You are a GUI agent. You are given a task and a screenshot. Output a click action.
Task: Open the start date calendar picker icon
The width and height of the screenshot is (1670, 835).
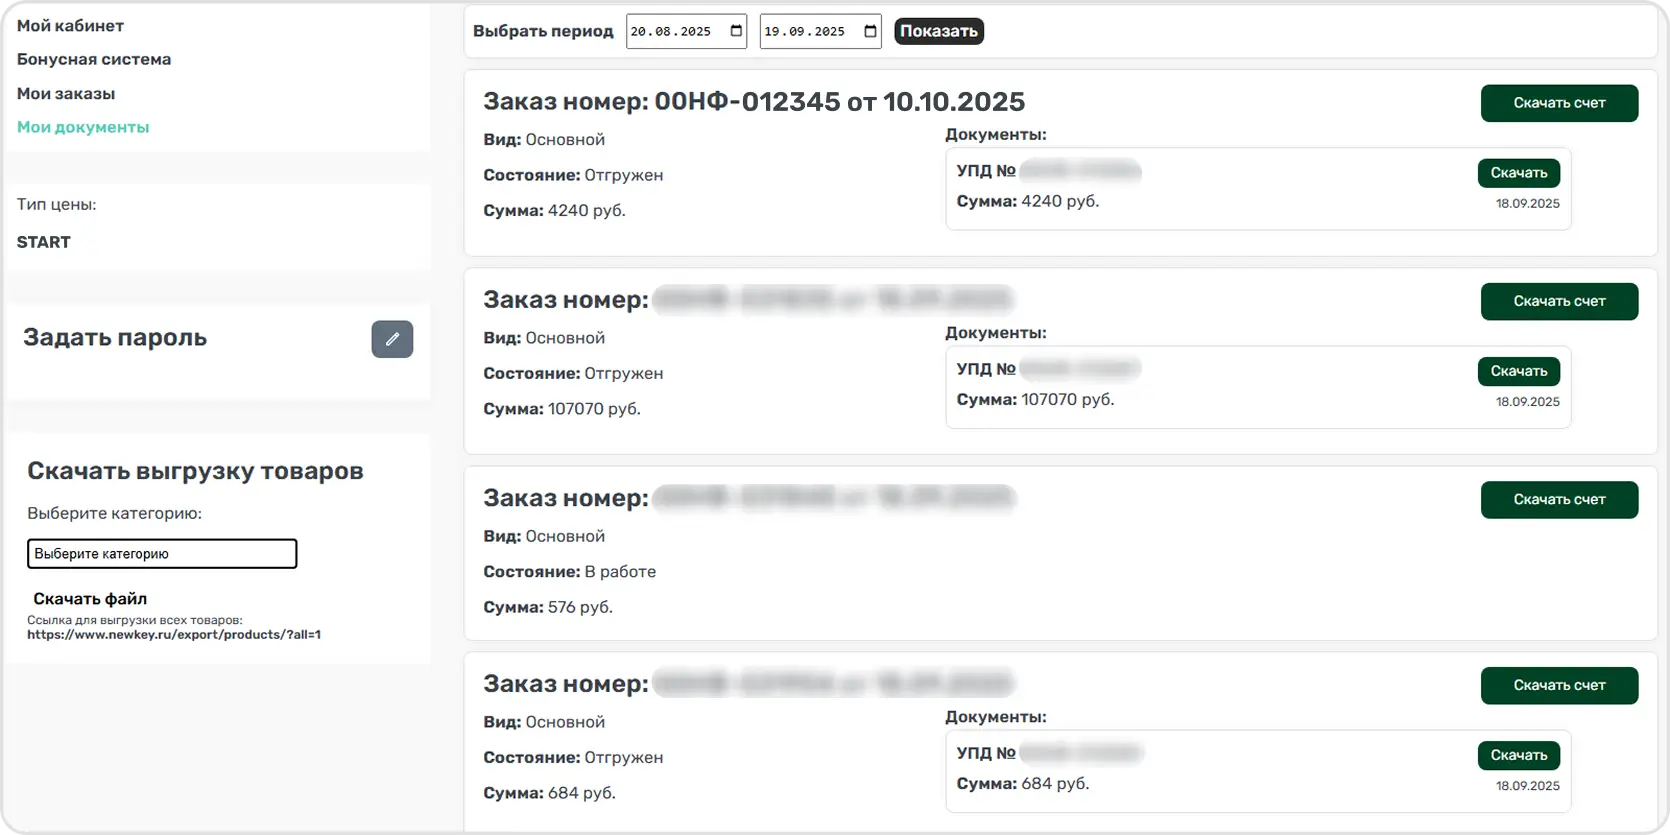tap(737, 31)
